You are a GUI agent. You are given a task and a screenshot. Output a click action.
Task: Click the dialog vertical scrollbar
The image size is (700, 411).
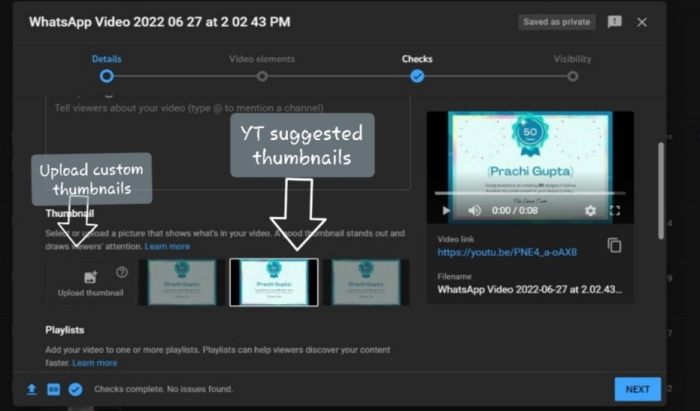click(661, 191)
